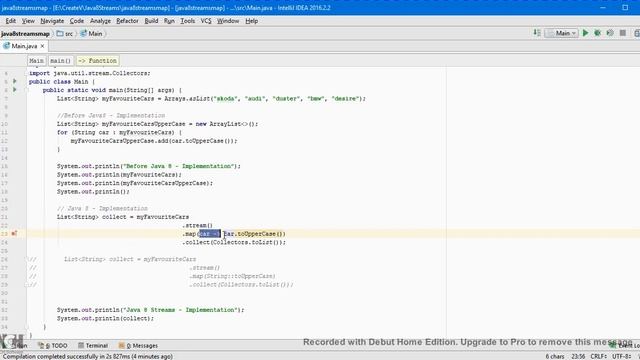Open the Navigate menu
This screenshot has height=360, width=640.
click(52, 21)
